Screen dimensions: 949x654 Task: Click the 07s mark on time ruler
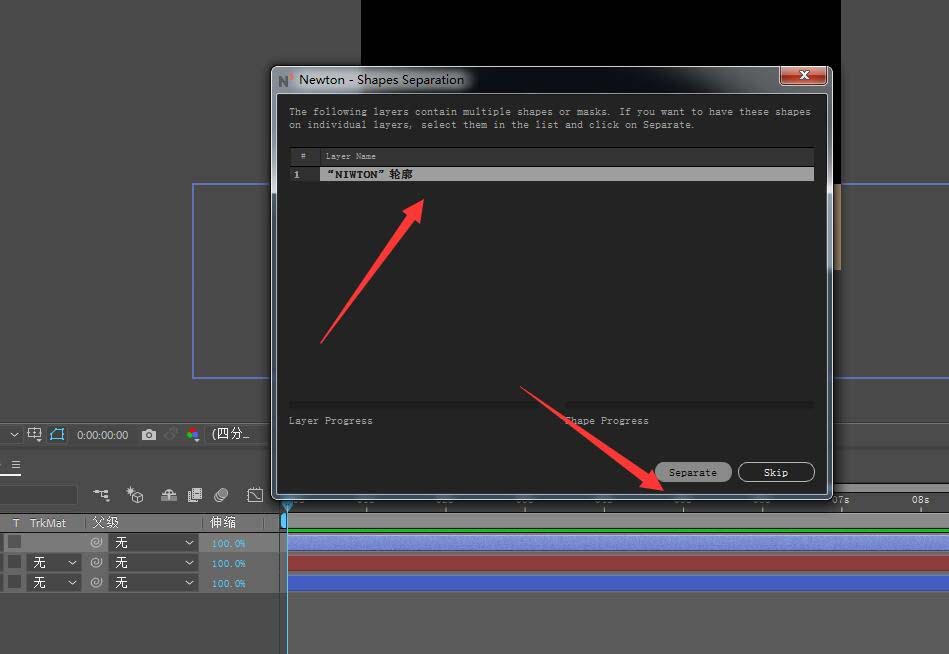click(841, 500)
